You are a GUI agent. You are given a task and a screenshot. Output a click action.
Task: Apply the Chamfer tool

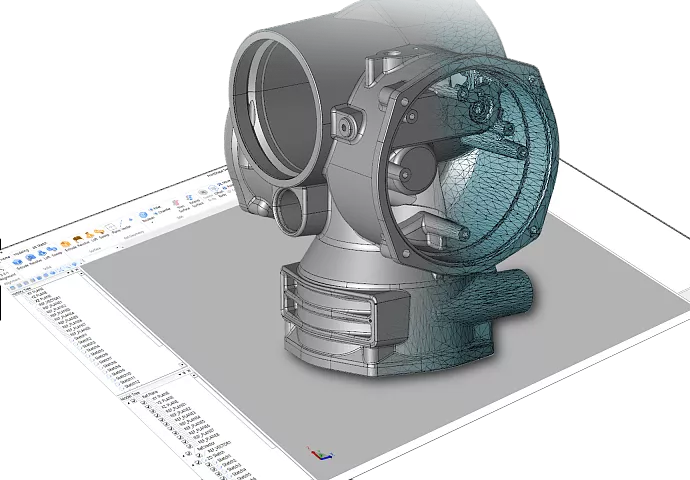[163, 212]
